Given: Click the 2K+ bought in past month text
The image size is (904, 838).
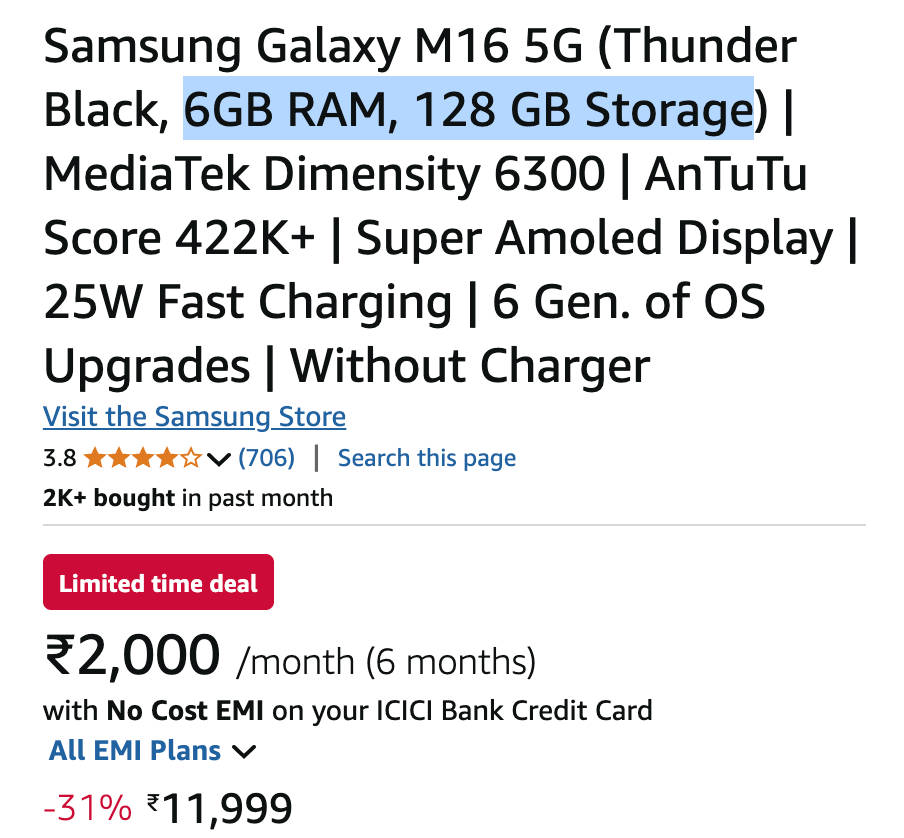Looking at the screenshot, I should [188, 498].
